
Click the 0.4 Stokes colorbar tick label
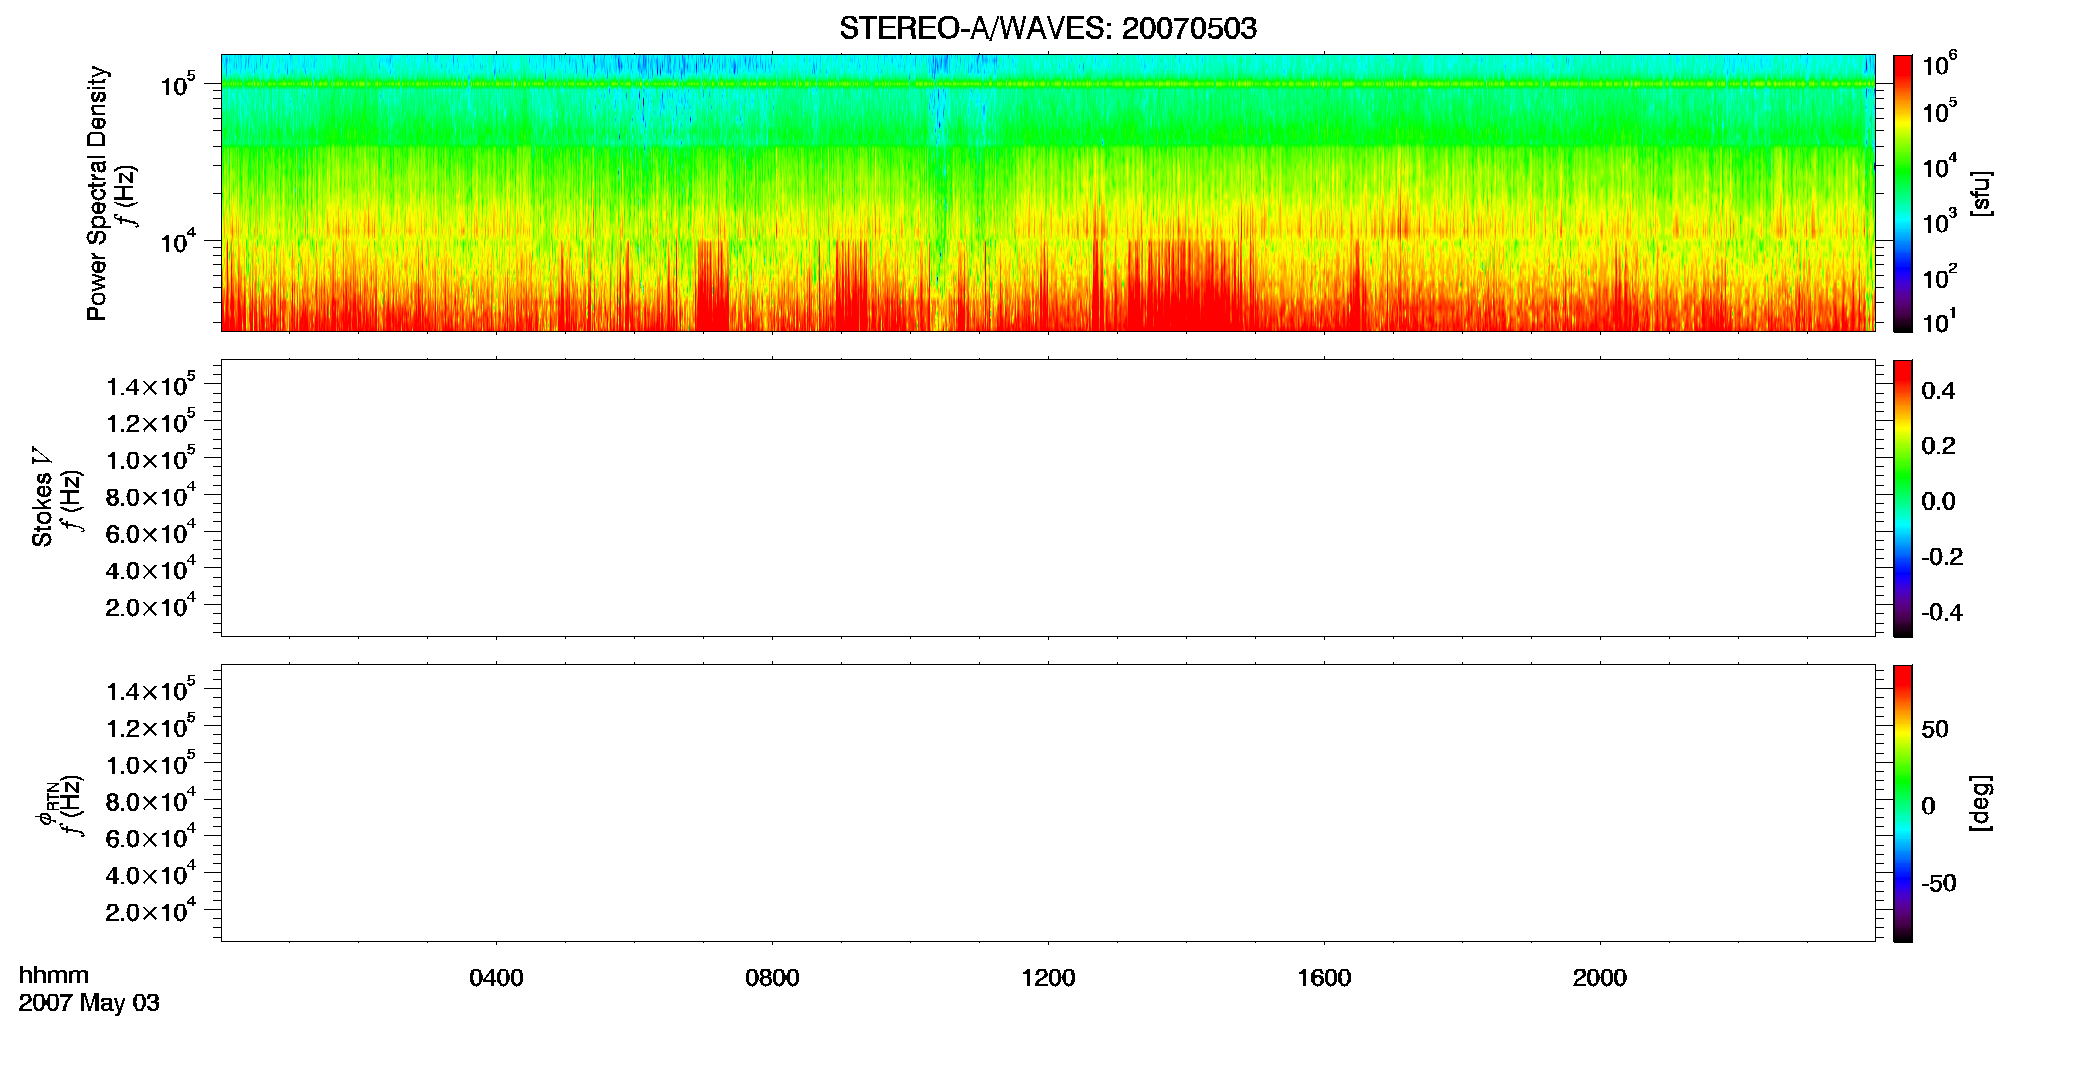(x=1938, y=391)
